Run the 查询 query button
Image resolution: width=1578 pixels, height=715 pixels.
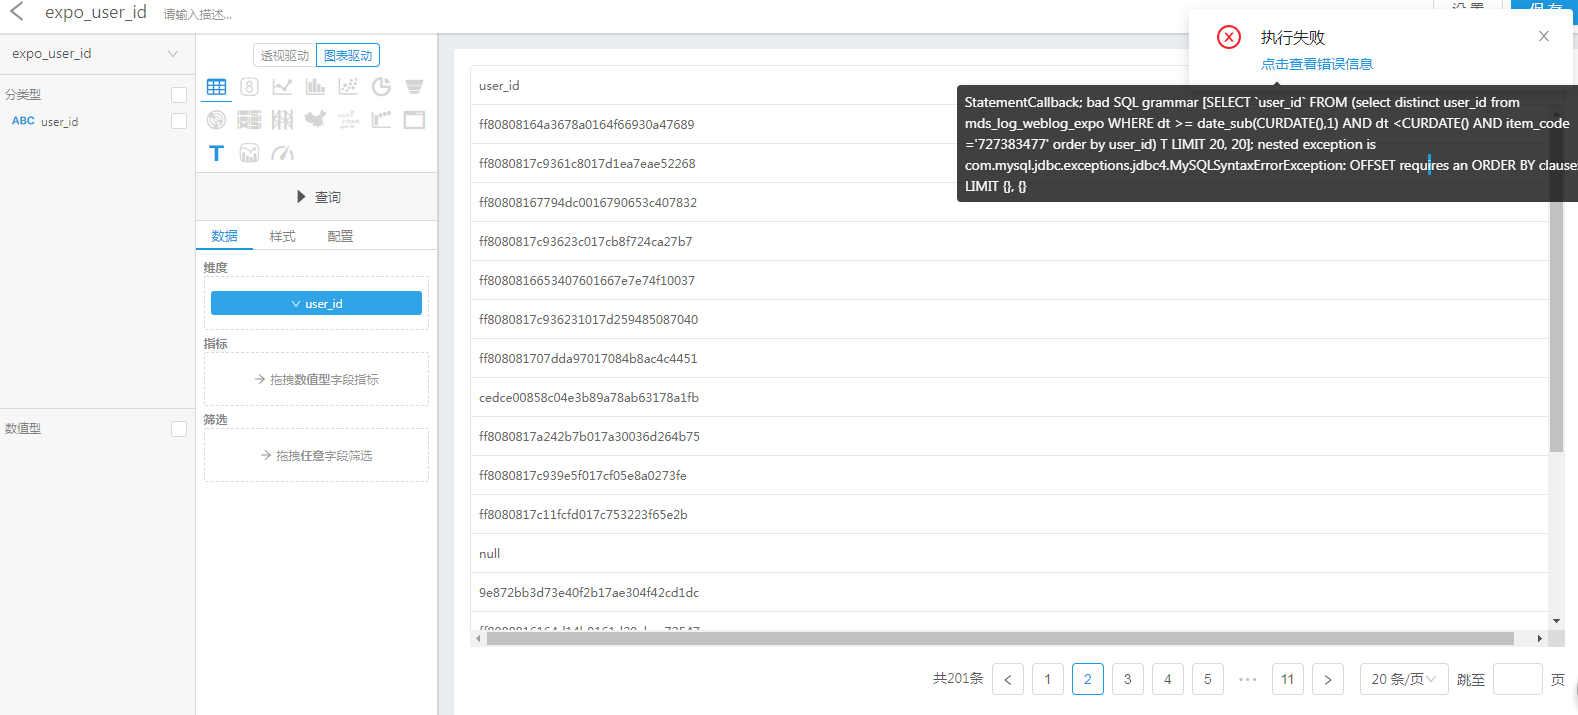tap(317, 197)
